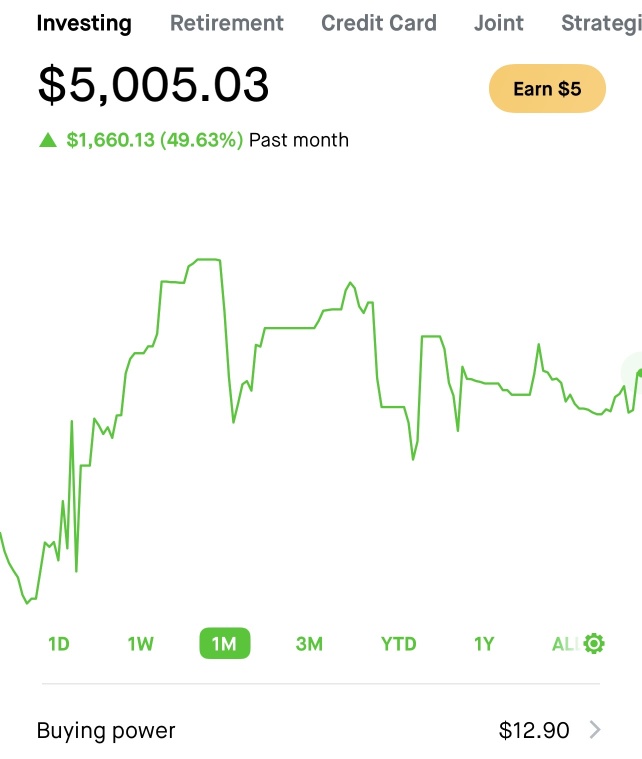Switch chart to 3M range
The image size is (642, 759).
pos(309,644)
